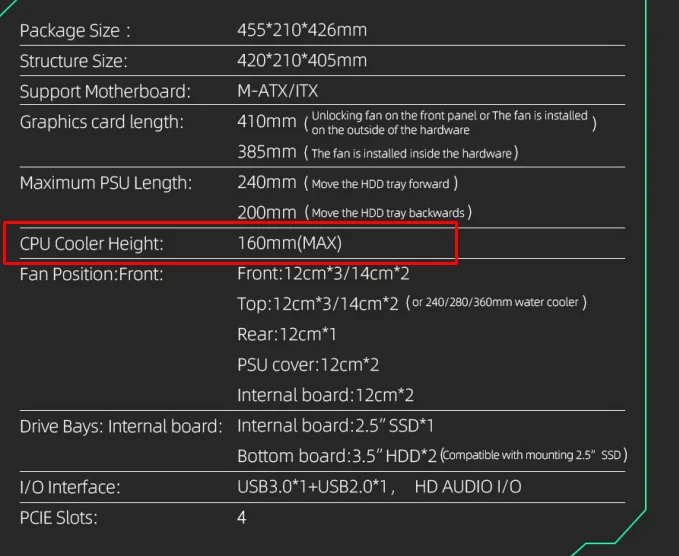Click the M-ATX/ITX value

(277, 92)
